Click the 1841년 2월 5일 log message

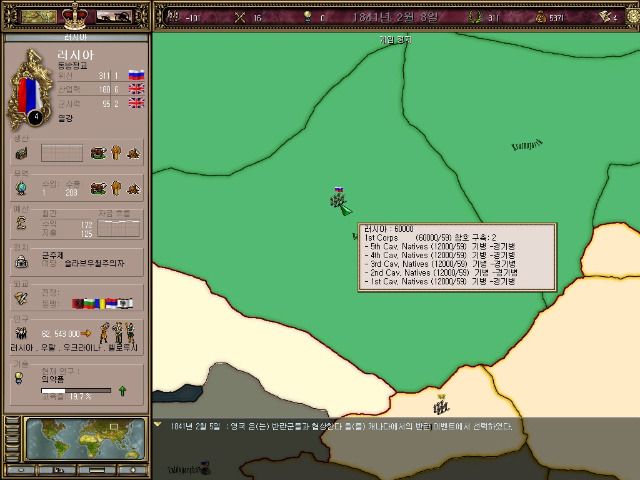tap(341, 427)
